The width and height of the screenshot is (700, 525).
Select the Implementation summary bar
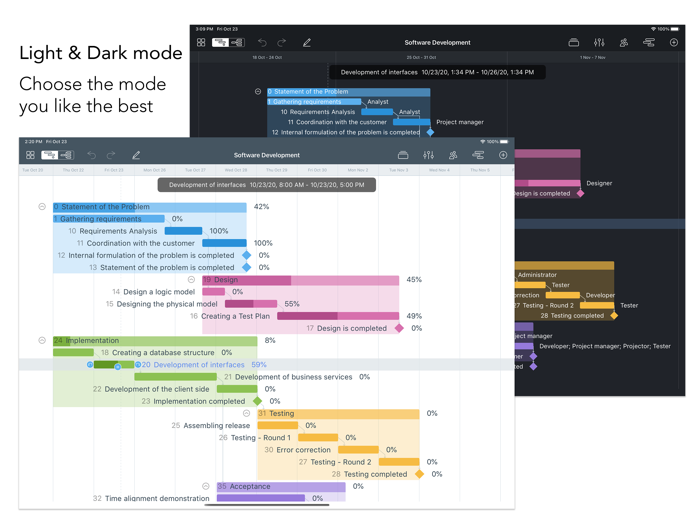155,341
